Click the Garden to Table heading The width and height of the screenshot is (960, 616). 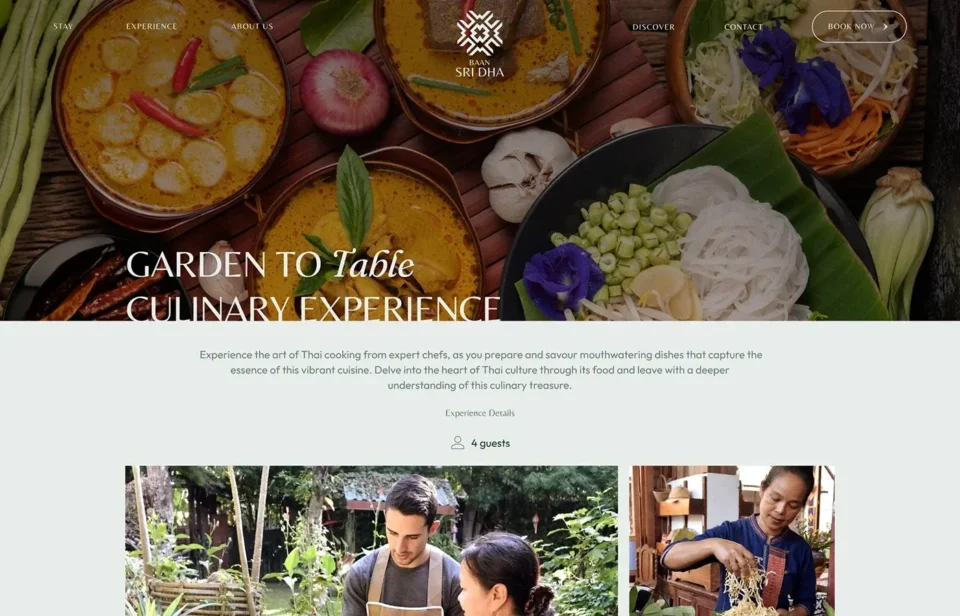(270, 265)
